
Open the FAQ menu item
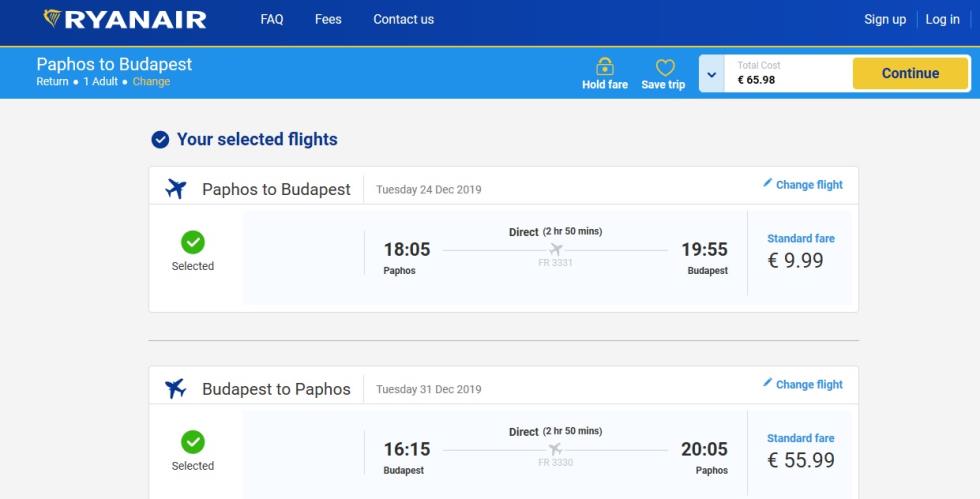click(272, 19)
